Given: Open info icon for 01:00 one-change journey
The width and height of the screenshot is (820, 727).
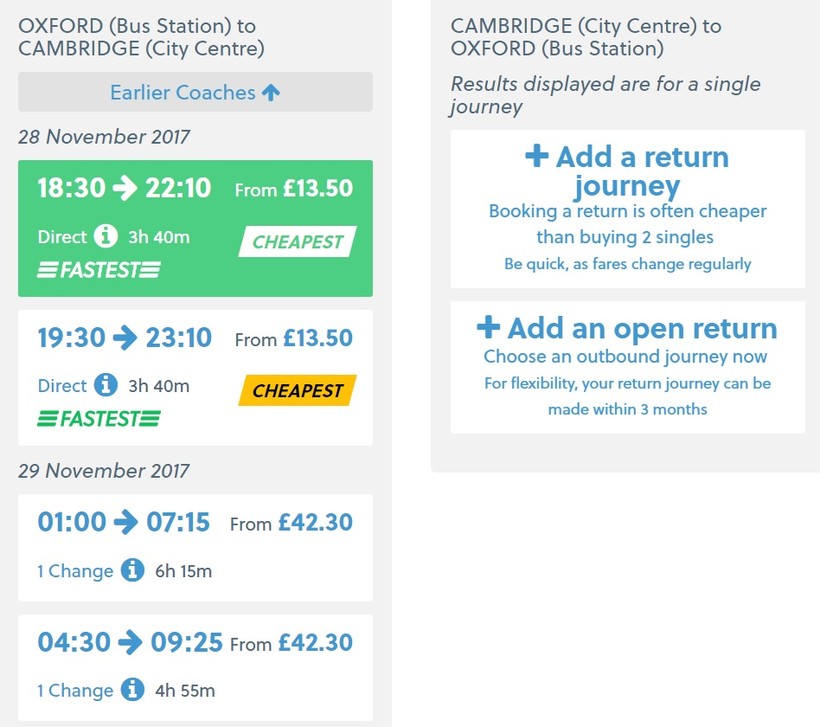Looking at the screenshot, I should (x=131, y=571).
